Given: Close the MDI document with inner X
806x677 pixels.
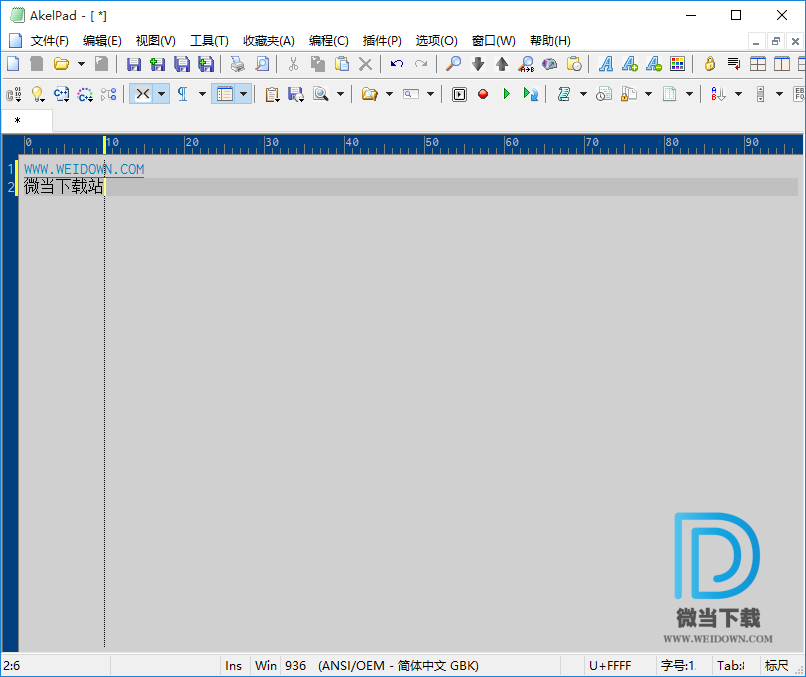Looking at the screenshot, I should 795,41.
